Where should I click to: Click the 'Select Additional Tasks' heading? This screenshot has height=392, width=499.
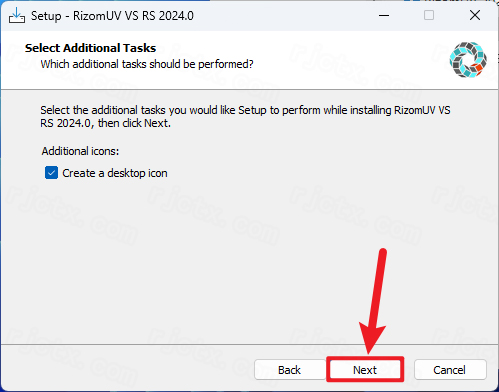(90, 48)
